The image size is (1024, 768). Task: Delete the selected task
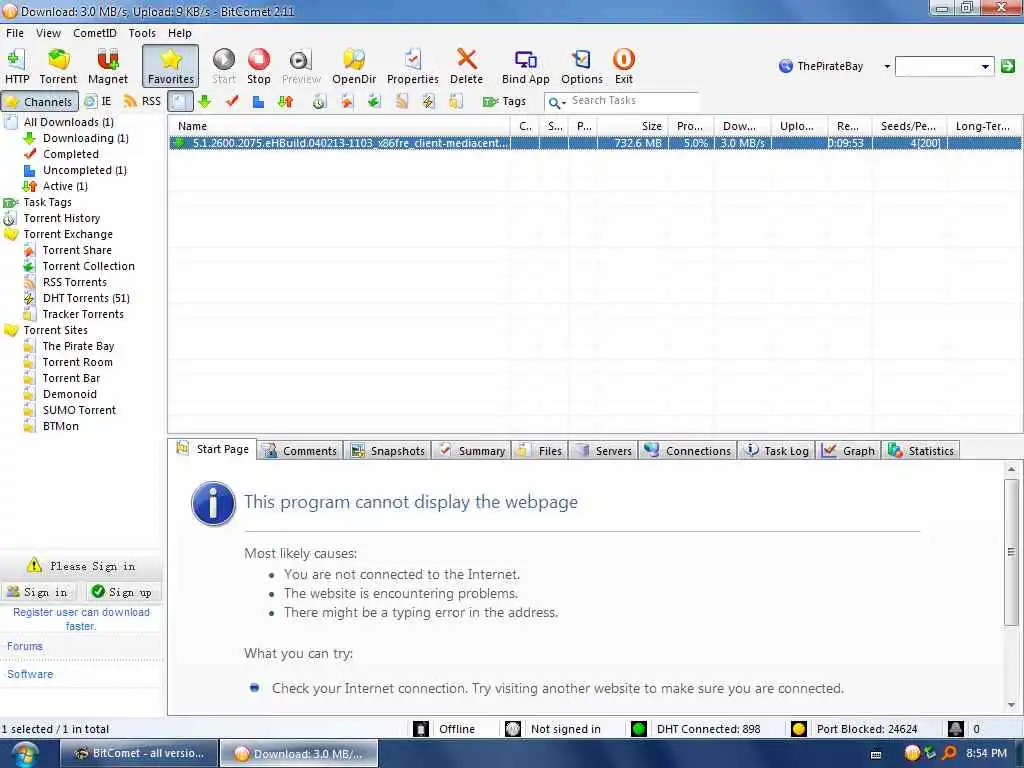[x=466, y=66]
